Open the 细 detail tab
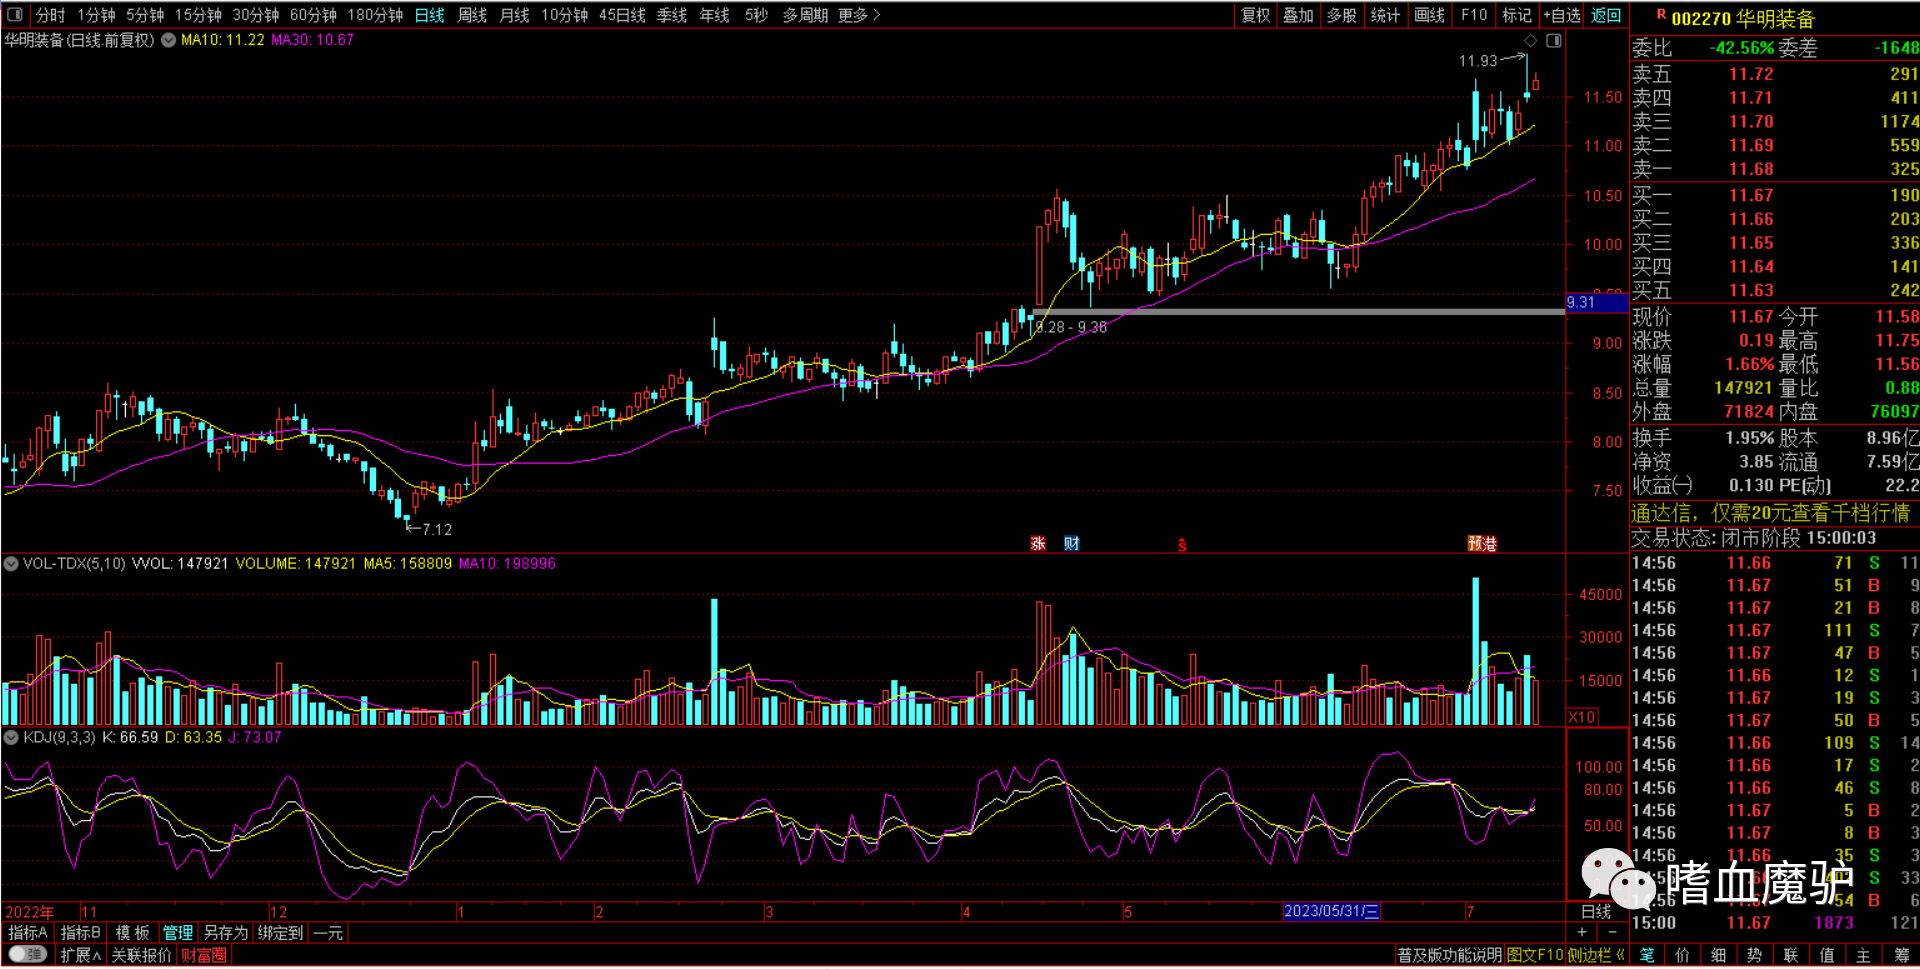 click(x=1719, y=955)
